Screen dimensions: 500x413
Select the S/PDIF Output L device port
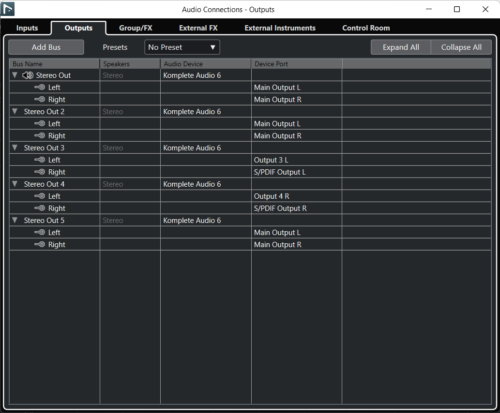280,172
